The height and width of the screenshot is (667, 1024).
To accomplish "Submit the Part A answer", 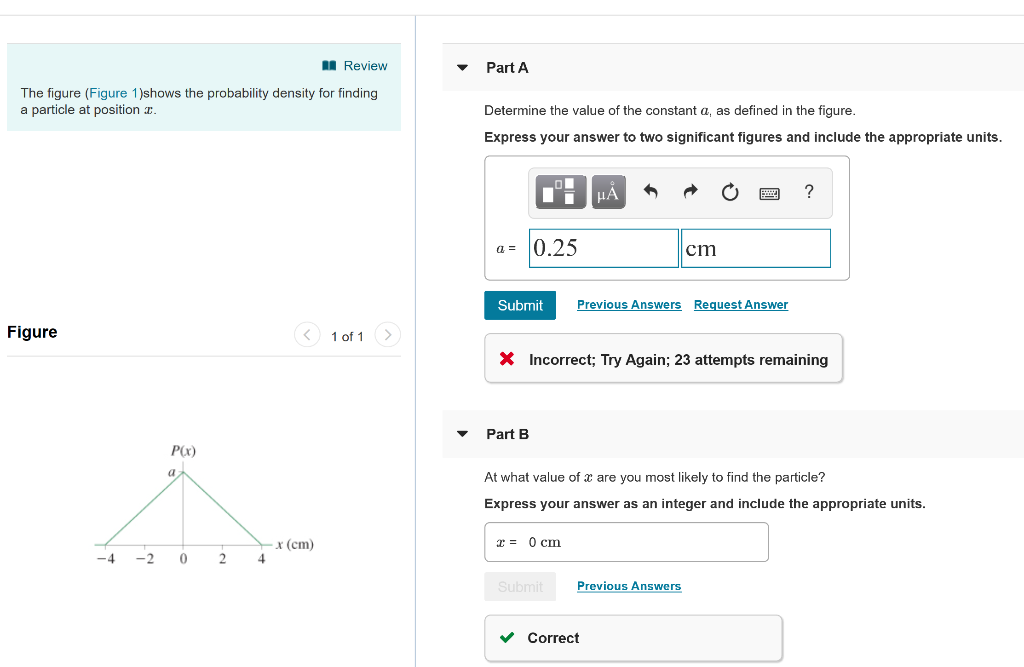I will point(520,305).
